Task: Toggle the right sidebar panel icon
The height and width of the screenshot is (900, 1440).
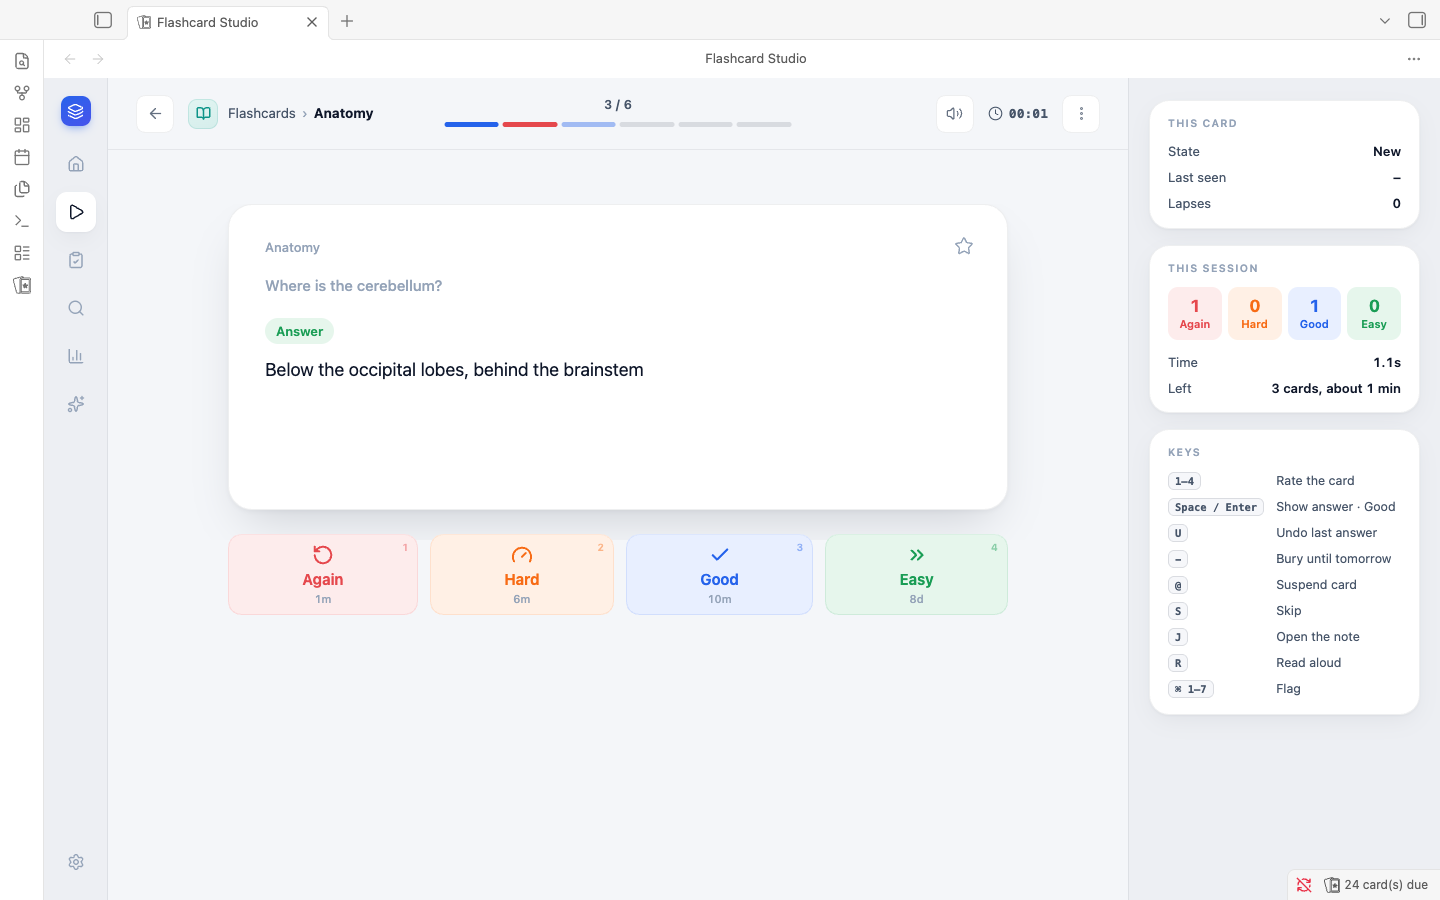Action: click(x=1417, y=20)
